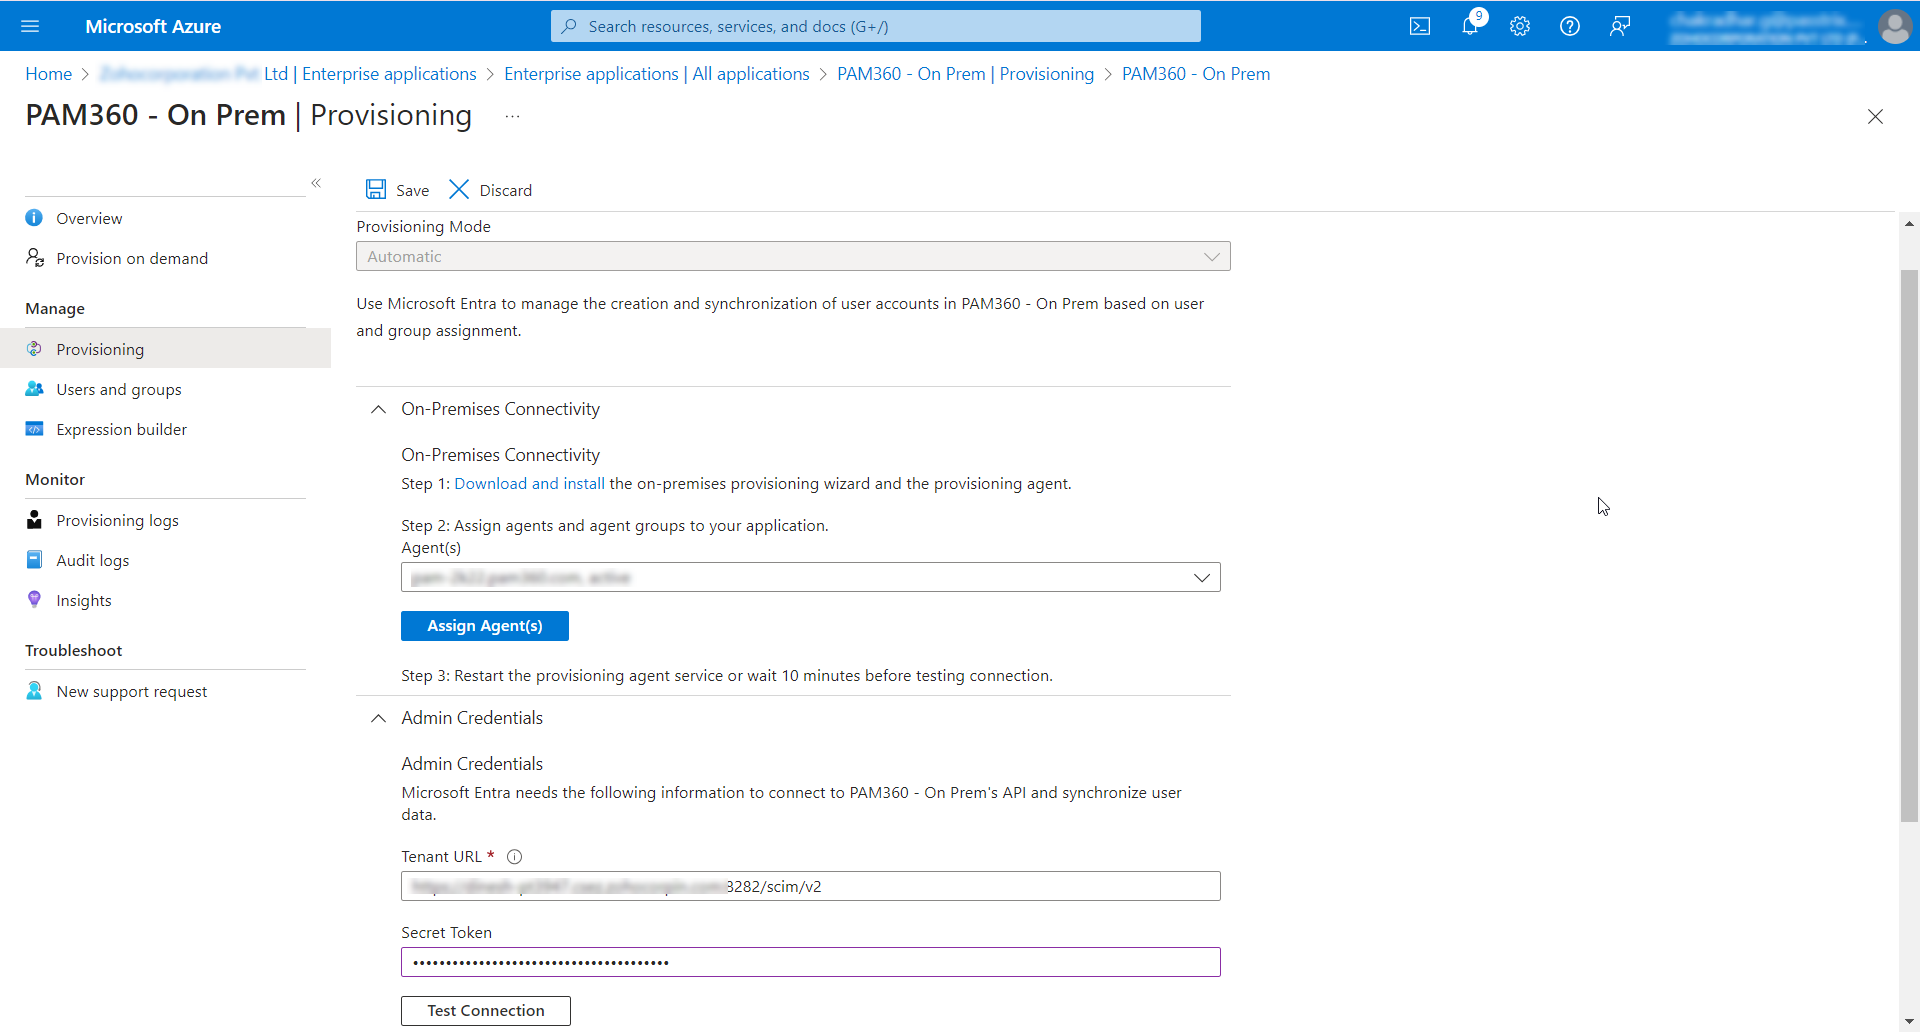Click the Tenant URL info icon
Screen dimensions: 1920x1032
(x=515, y=857)
